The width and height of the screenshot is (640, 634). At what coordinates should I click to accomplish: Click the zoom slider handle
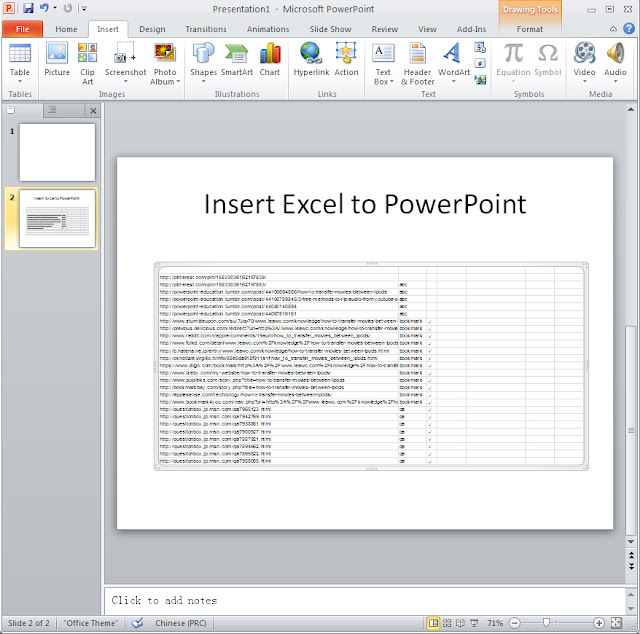click(546, 623)
